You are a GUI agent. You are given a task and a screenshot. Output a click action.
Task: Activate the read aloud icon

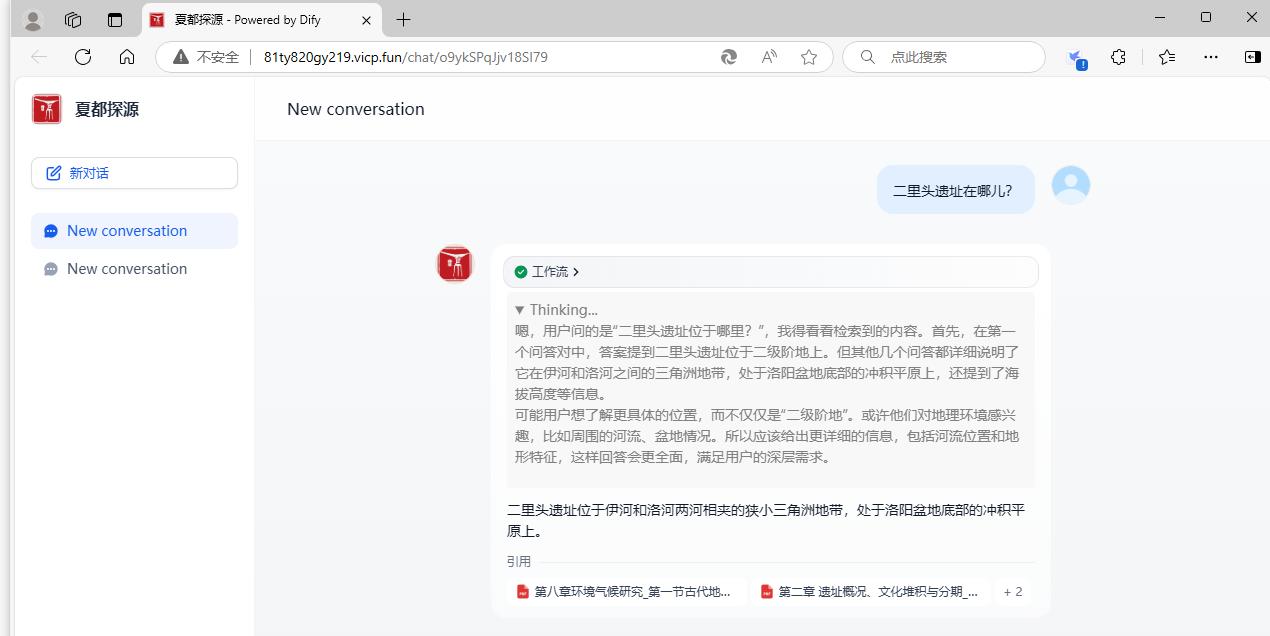[x=769, y=57]
